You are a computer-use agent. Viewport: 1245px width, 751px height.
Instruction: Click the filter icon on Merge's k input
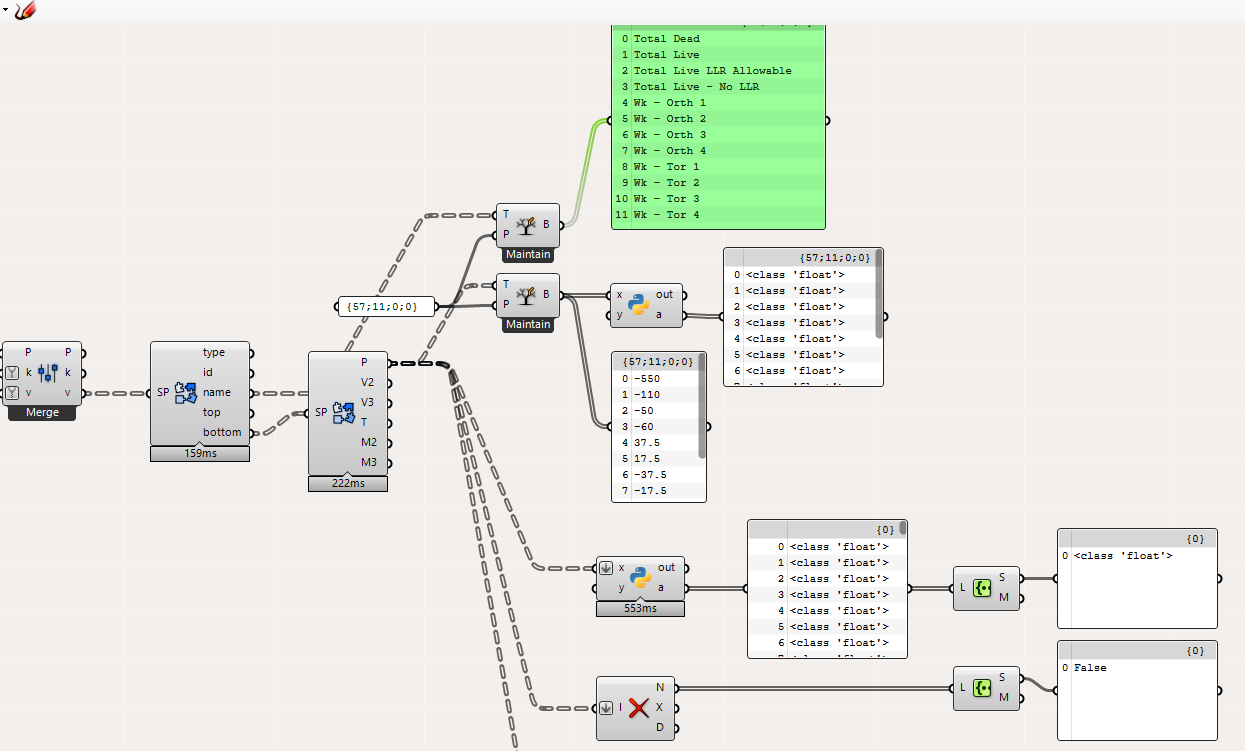(x=13, y=373)
